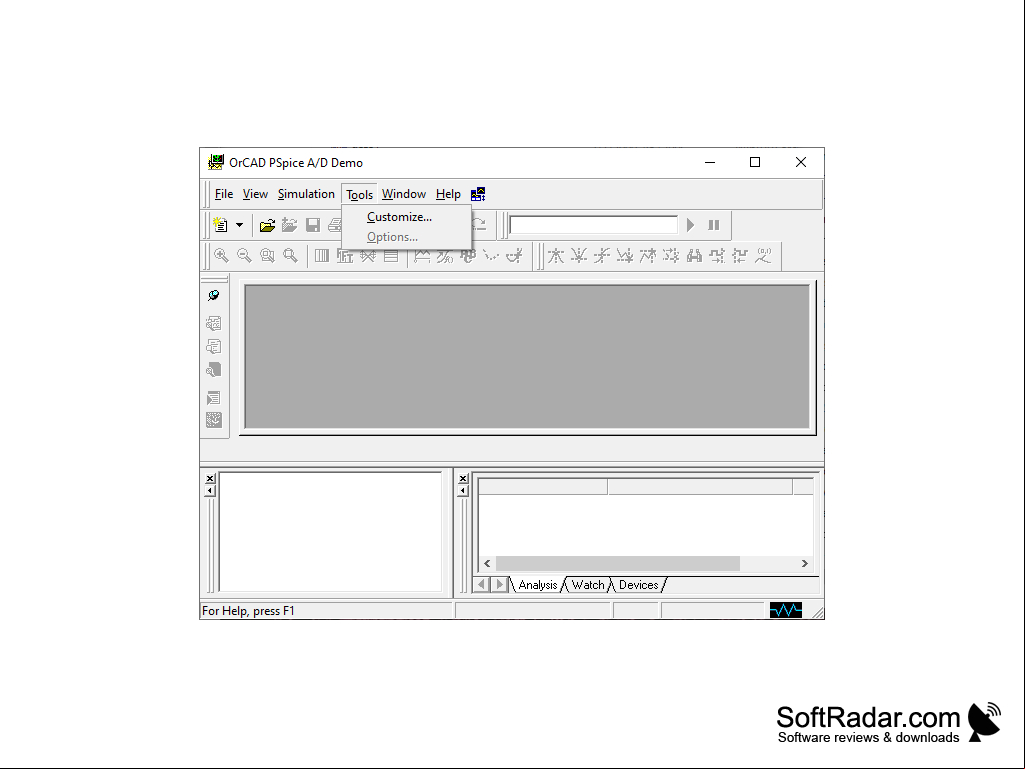Click the Save floppy disk icon

(x=313, y=226)
